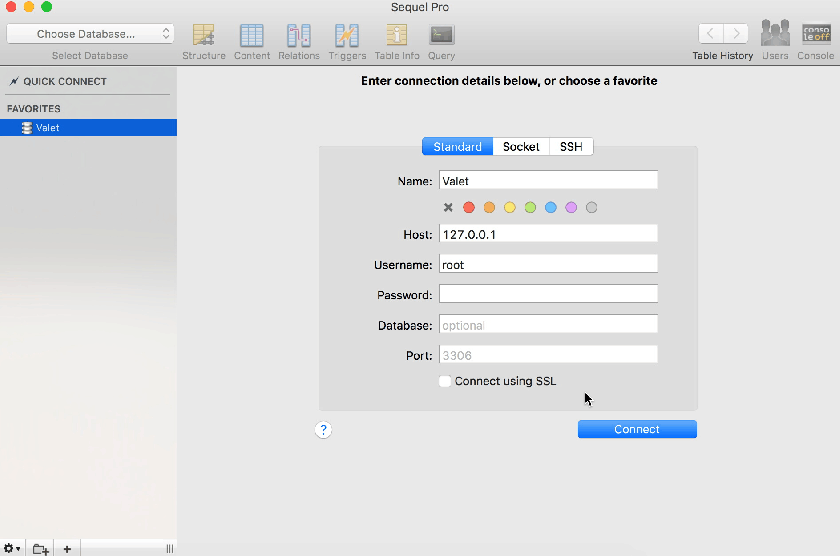
Task: Open the gear actions menu at bottom left
Action: tap(12, 548)
